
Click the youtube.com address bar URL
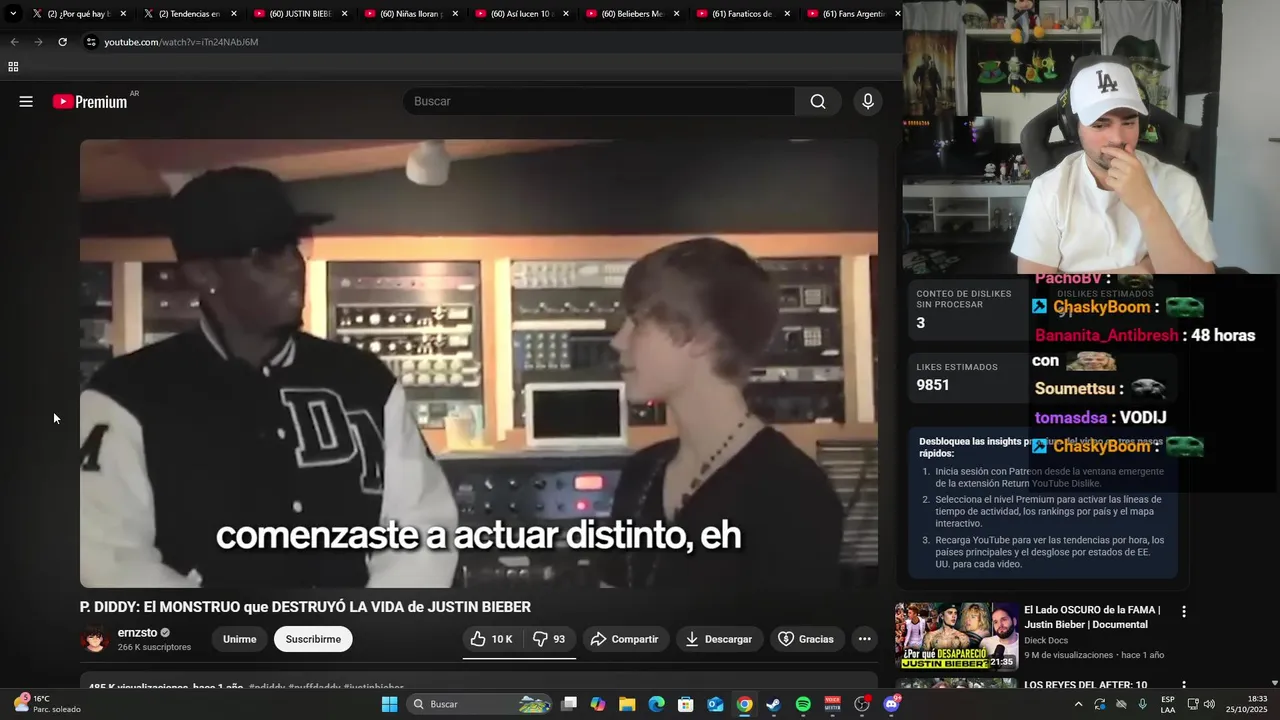[181, 42]
